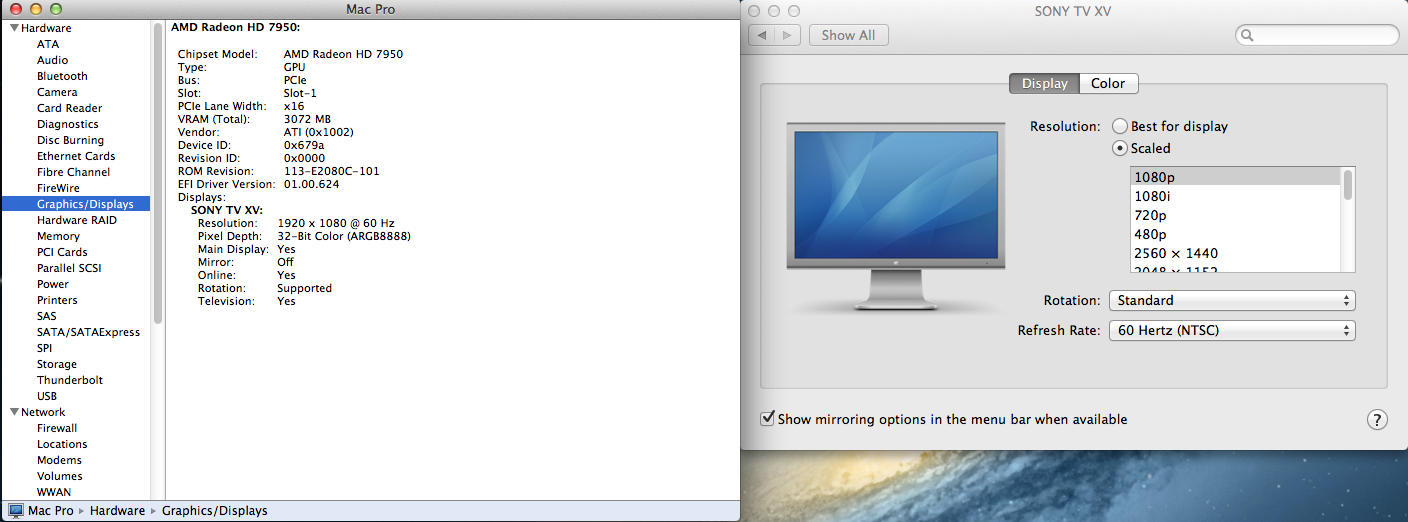The image size is (1408, 522).
Task: Select Fibre Channel in the sidebar
Action: 73,172
